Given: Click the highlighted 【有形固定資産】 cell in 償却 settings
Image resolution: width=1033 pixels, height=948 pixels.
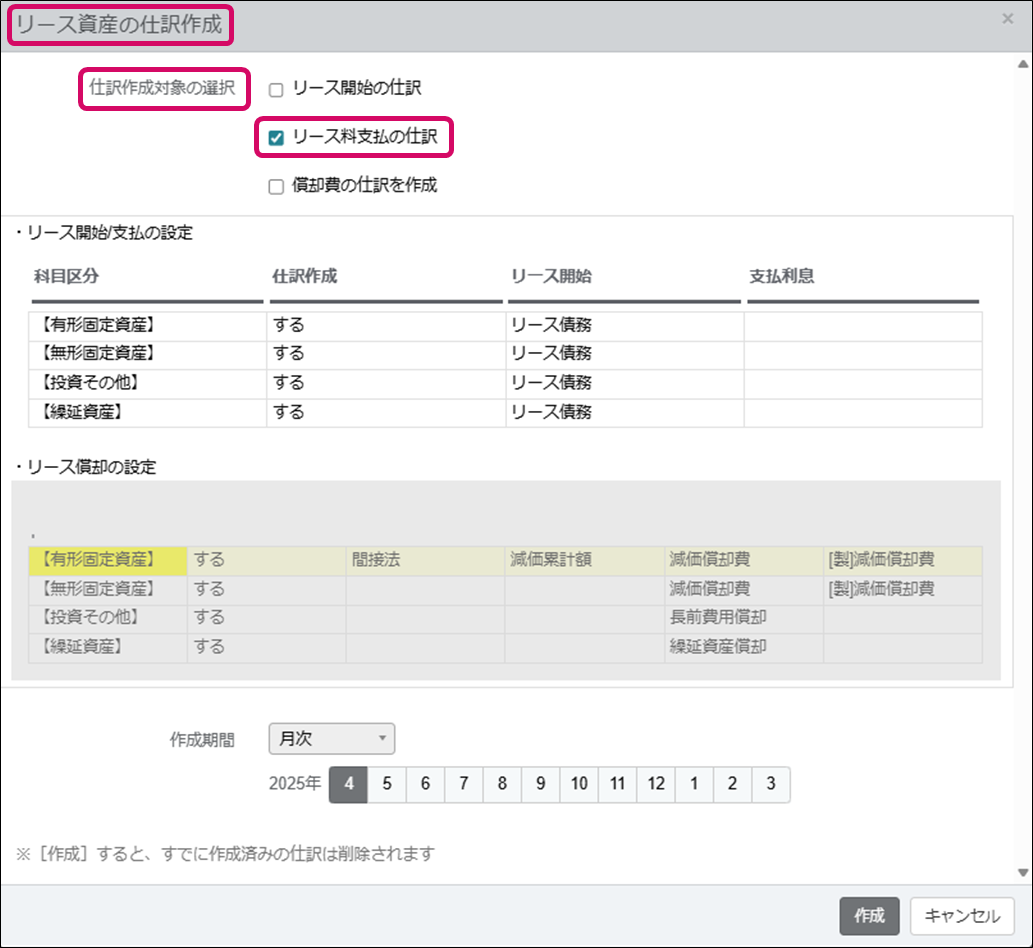Looking at the screenshot, I should pyautogui.click(x=109, y=560).
